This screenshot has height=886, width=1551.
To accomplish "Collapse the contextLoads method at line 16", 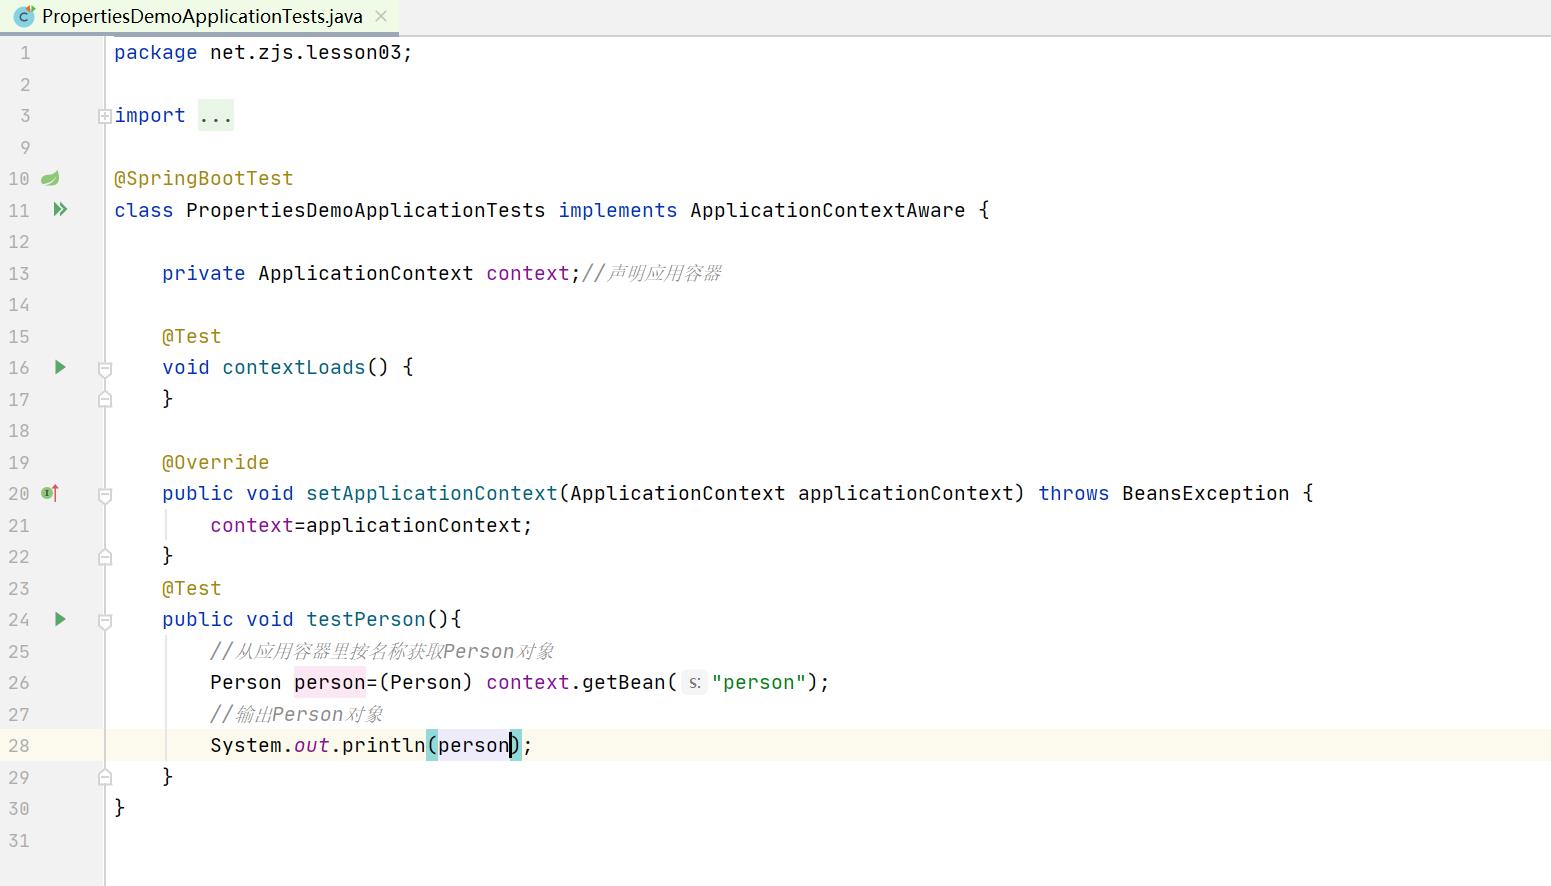I will point(105,368).
